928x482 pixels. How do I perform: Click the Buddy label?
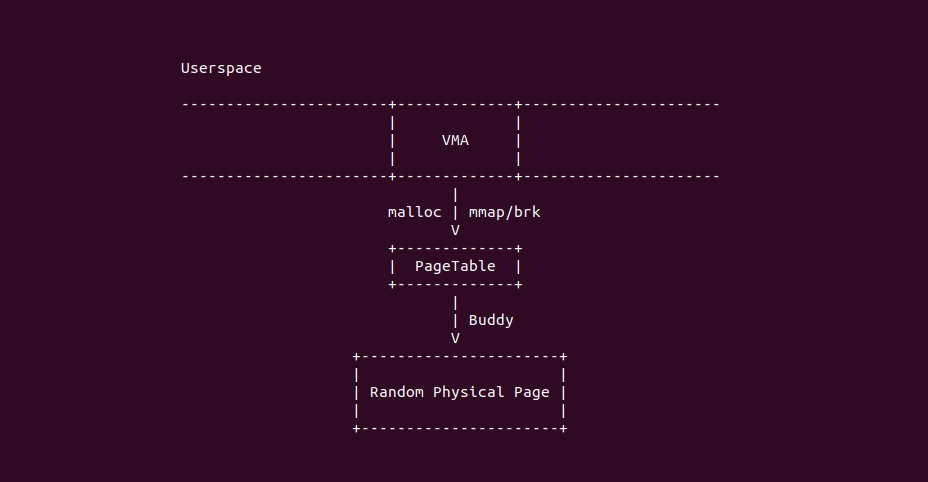coord(491,320)
